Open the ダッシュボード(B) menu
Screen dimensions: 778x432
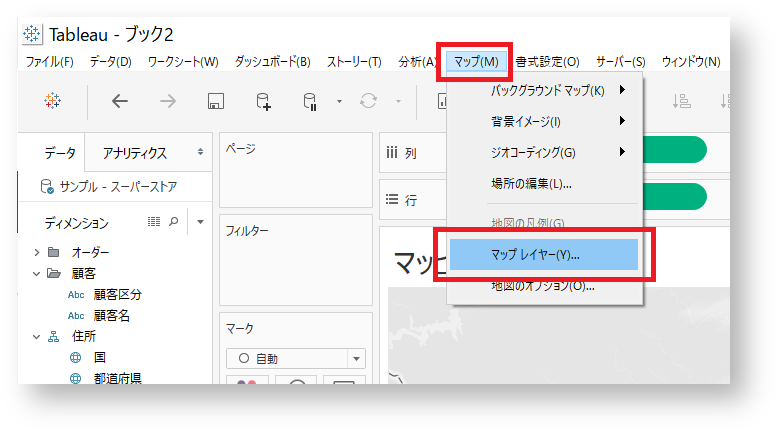(272, 62)
